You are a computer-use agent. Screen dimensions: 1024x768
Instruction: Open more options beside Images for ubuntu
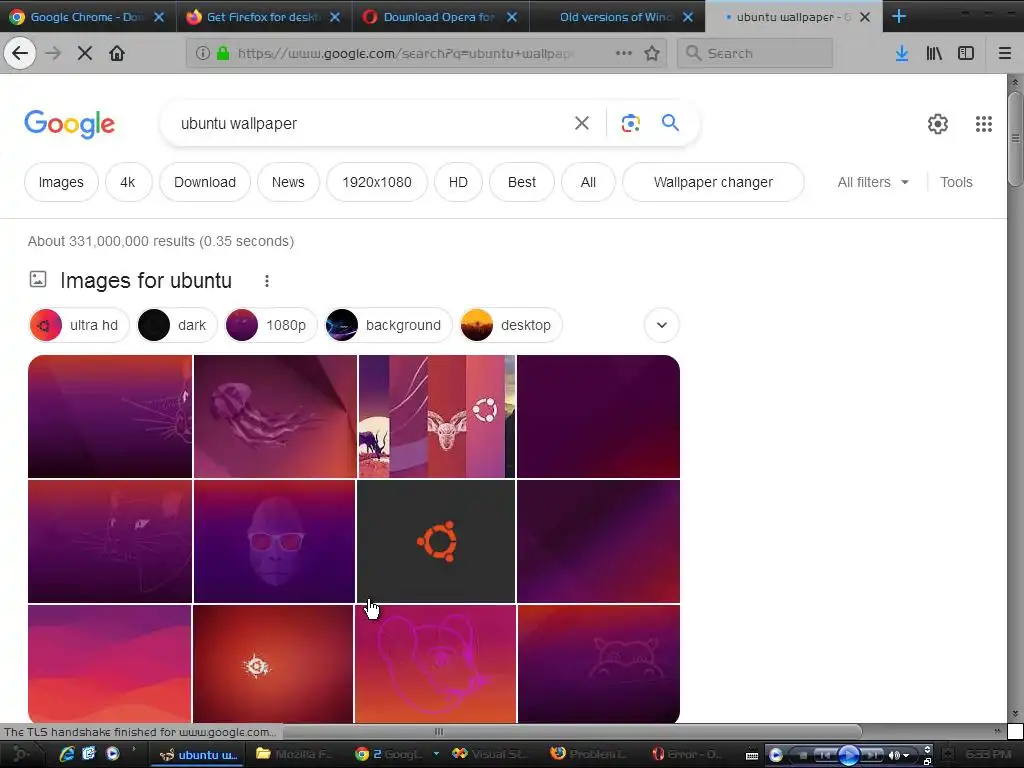(266, 281)
